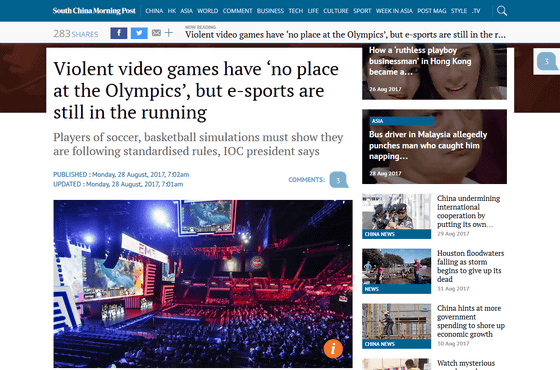Open the POST MAG section
The width and height of the screenshot is (560, 370).
click(432, 11)
